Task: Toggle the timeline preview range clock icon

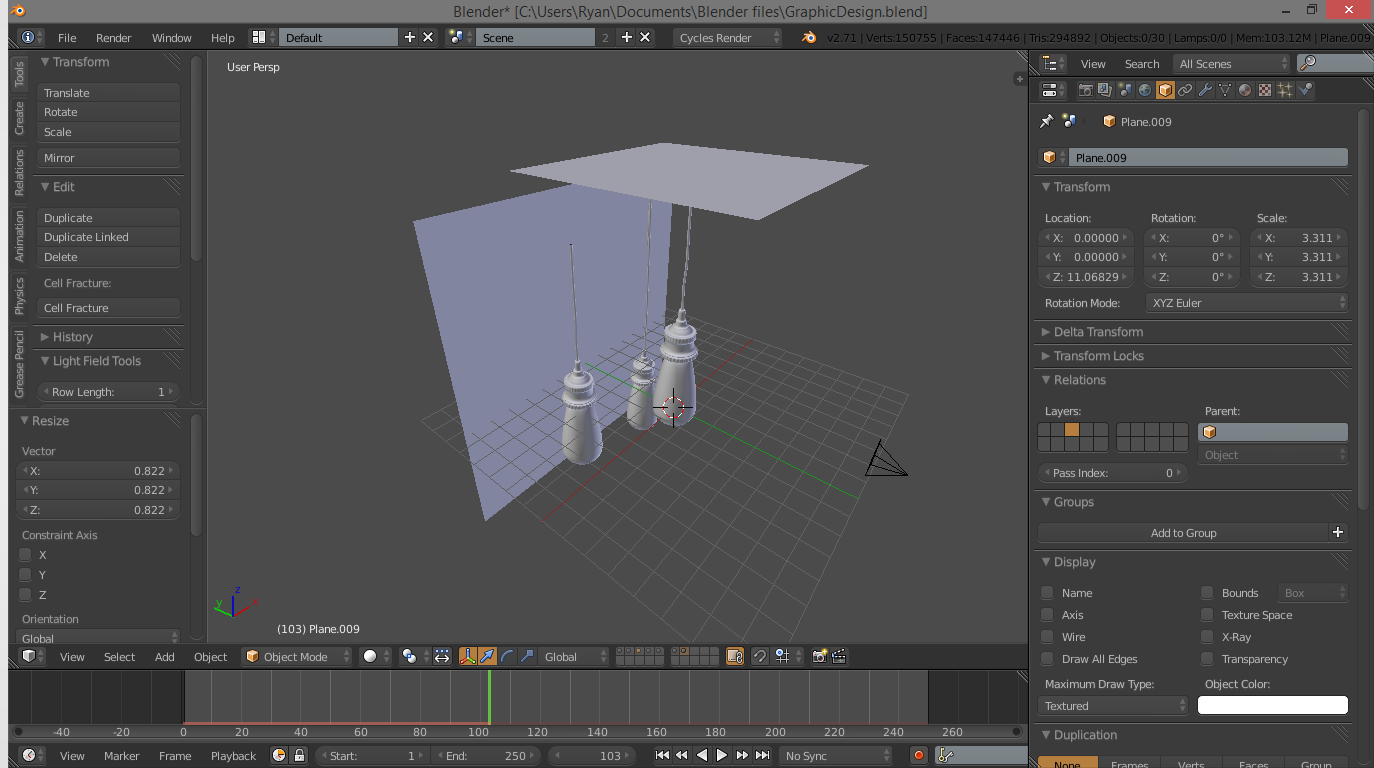Action: (279, 755)
